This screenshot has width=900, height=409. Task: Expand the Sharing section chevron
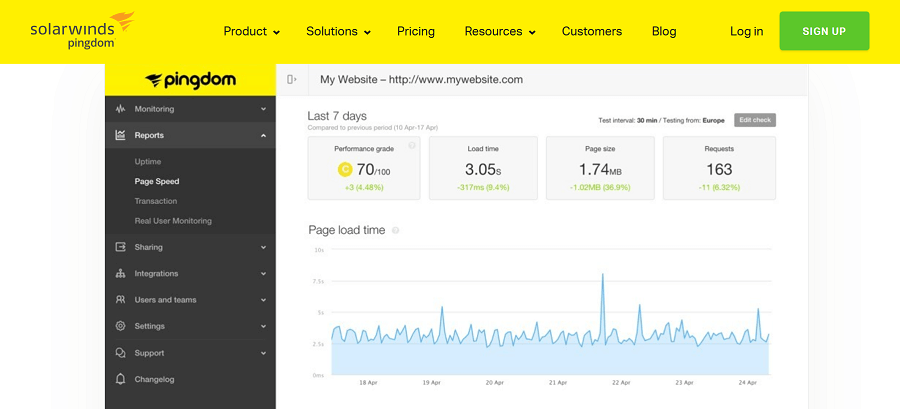(x=263, y=247)
